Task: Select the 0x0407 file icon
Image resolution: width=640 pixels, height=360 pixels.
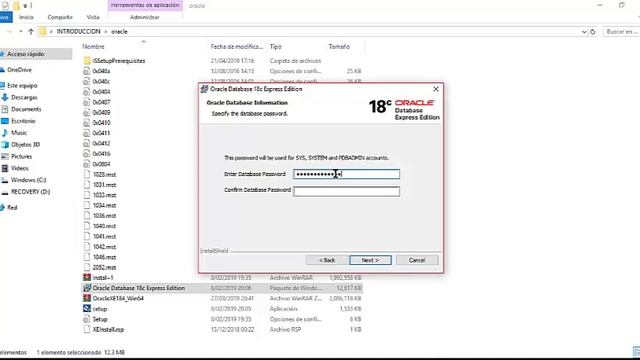Action: 87,102
